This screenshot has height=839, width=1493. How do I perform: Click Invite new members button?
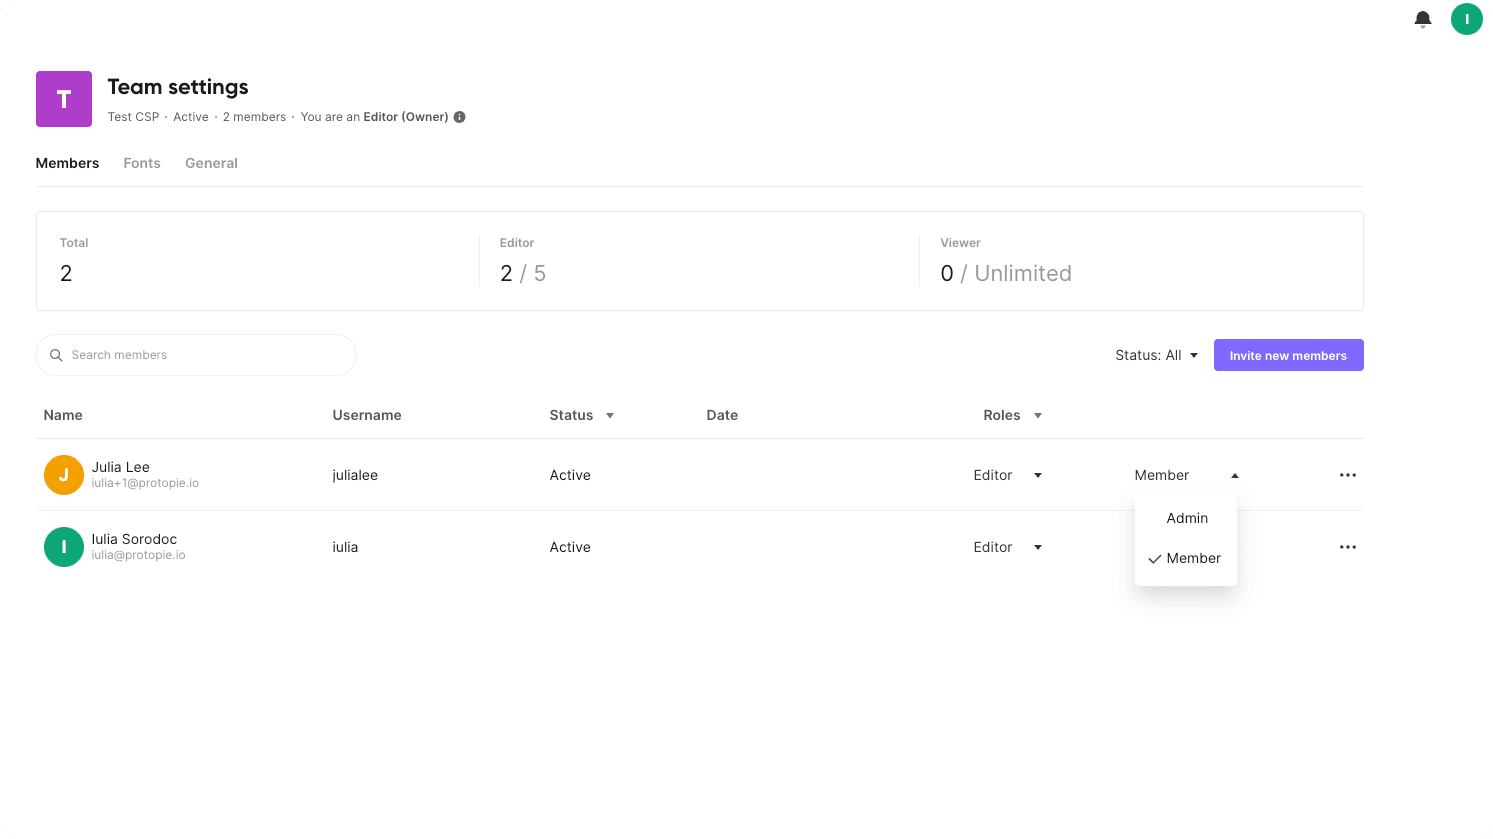click(1288, 355)
